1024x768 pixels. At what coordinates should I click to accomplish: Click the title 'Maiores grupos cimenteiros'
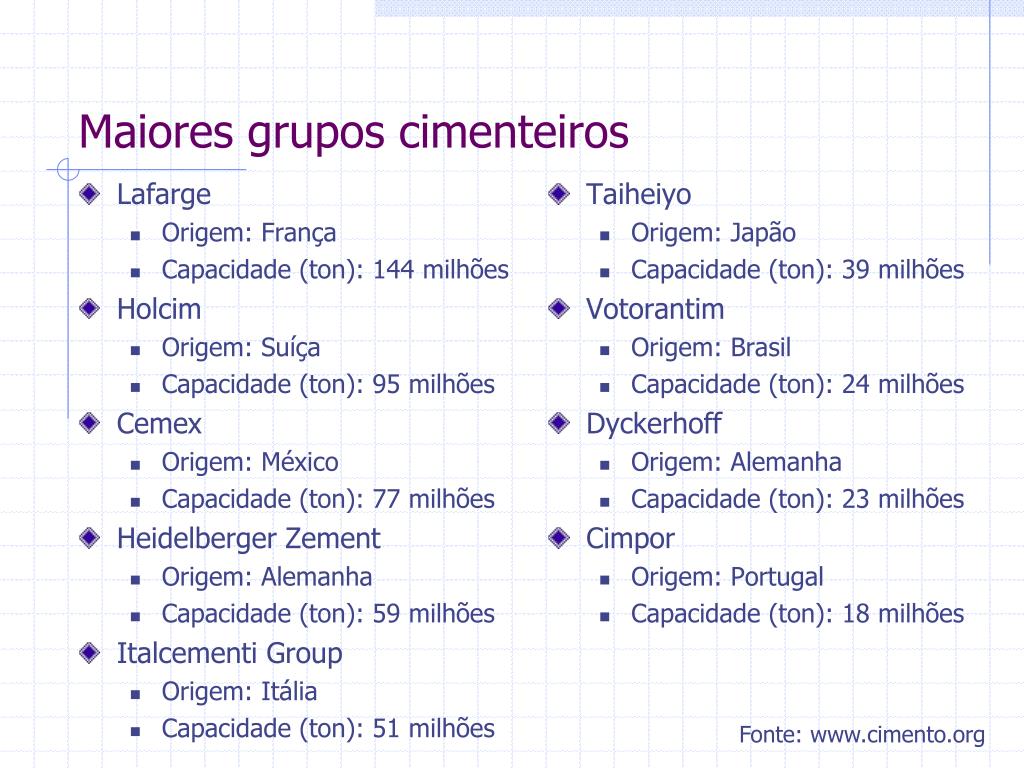[353, 133]
